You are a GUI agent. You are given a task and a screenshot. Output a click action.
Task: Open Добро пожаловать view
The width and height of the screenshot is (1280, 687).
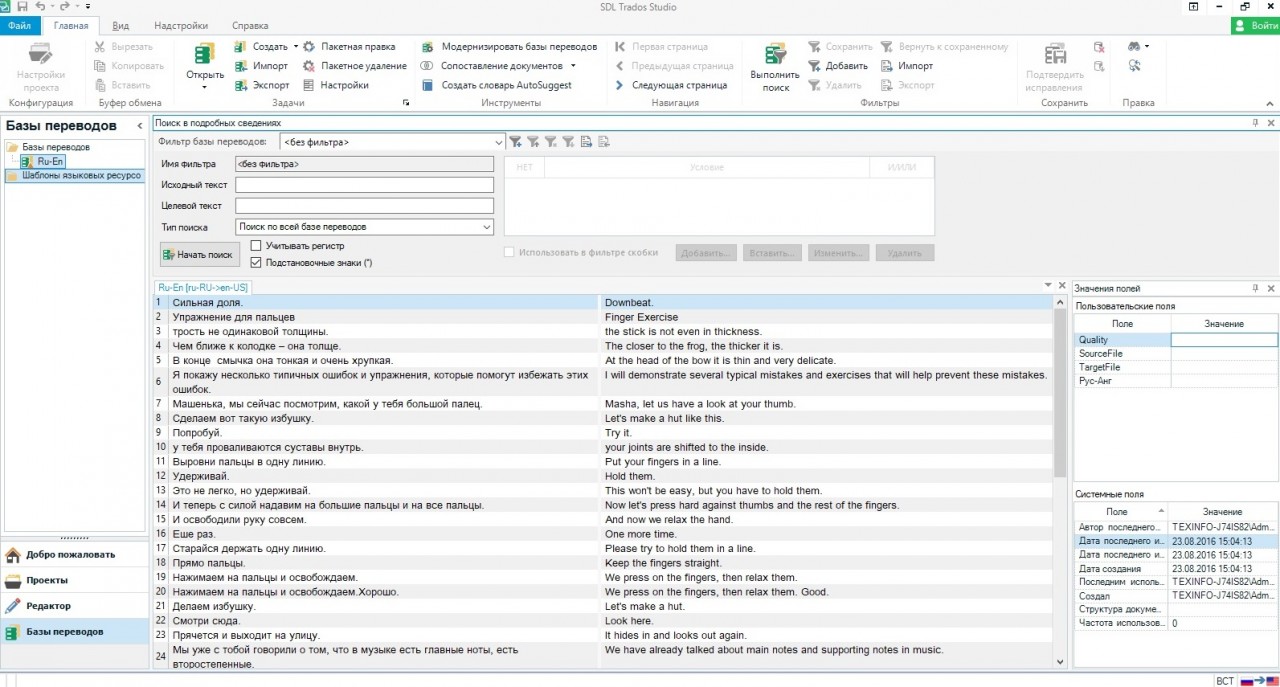(x=74, y=554)
